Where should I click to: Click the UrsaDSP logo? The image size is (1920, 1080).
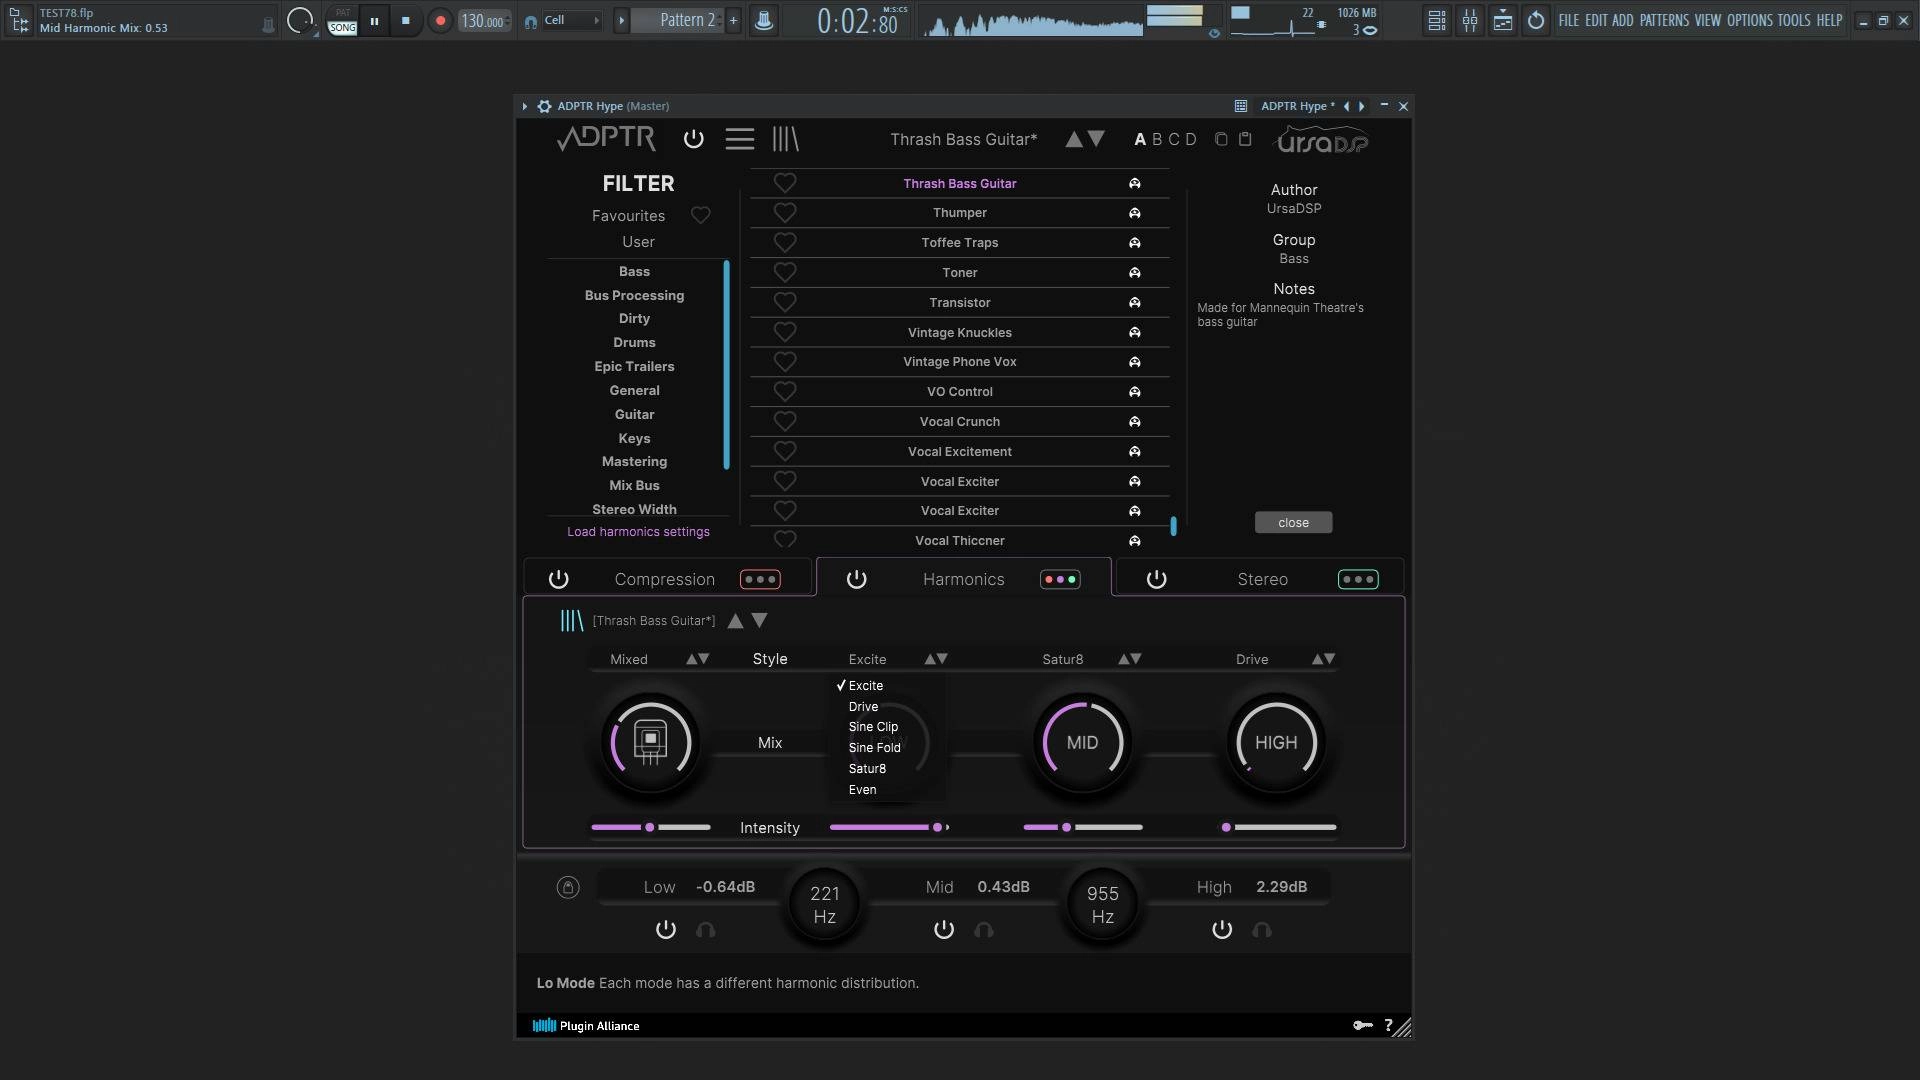coord(1321,140)
